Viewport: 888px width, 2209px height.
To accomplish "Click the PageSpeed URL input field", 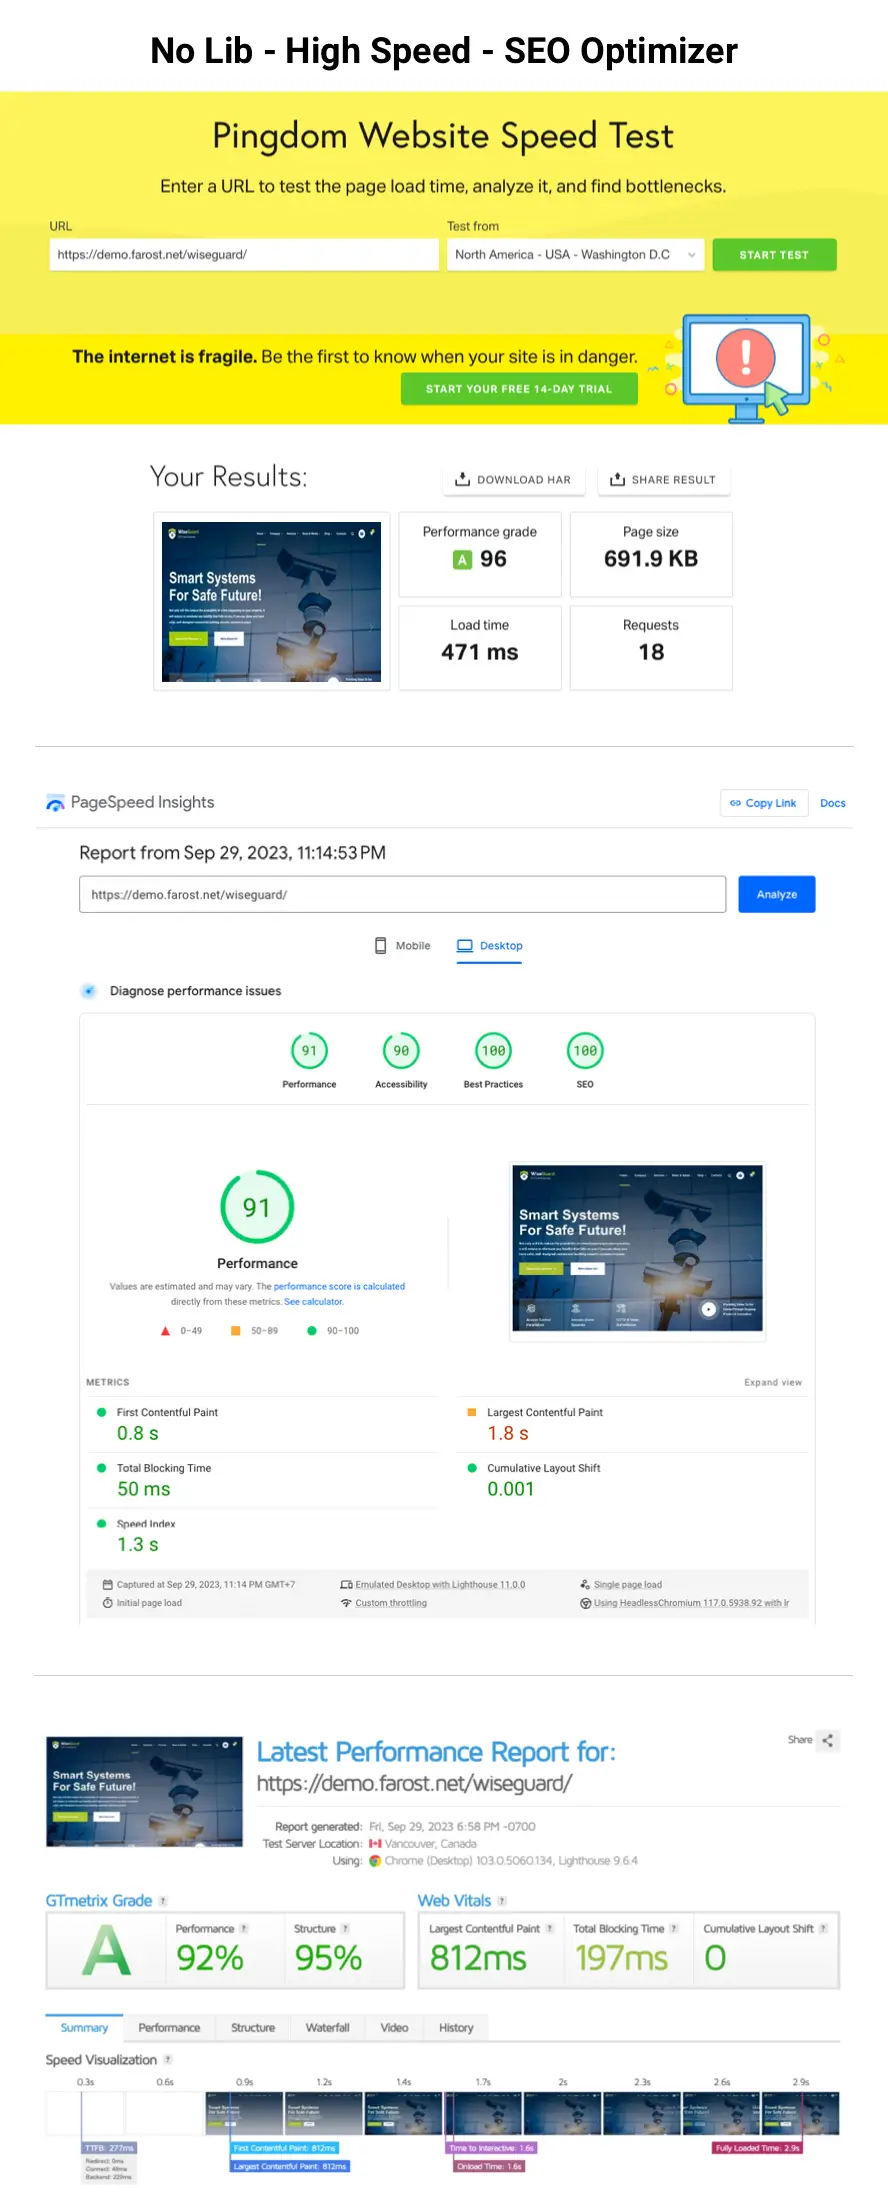I will click(x=402, y=895).
